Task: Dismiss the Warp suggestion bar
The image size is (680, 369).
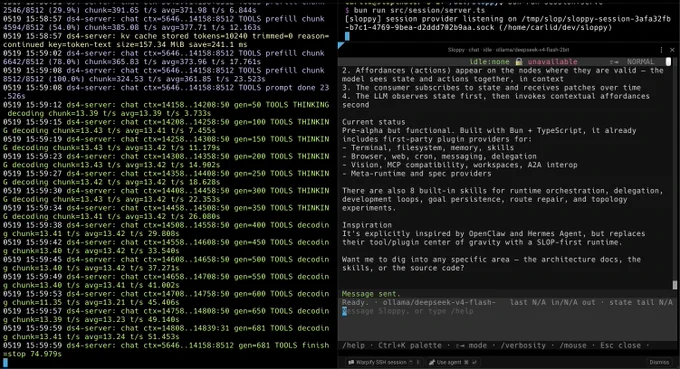Action: [659, 362]
